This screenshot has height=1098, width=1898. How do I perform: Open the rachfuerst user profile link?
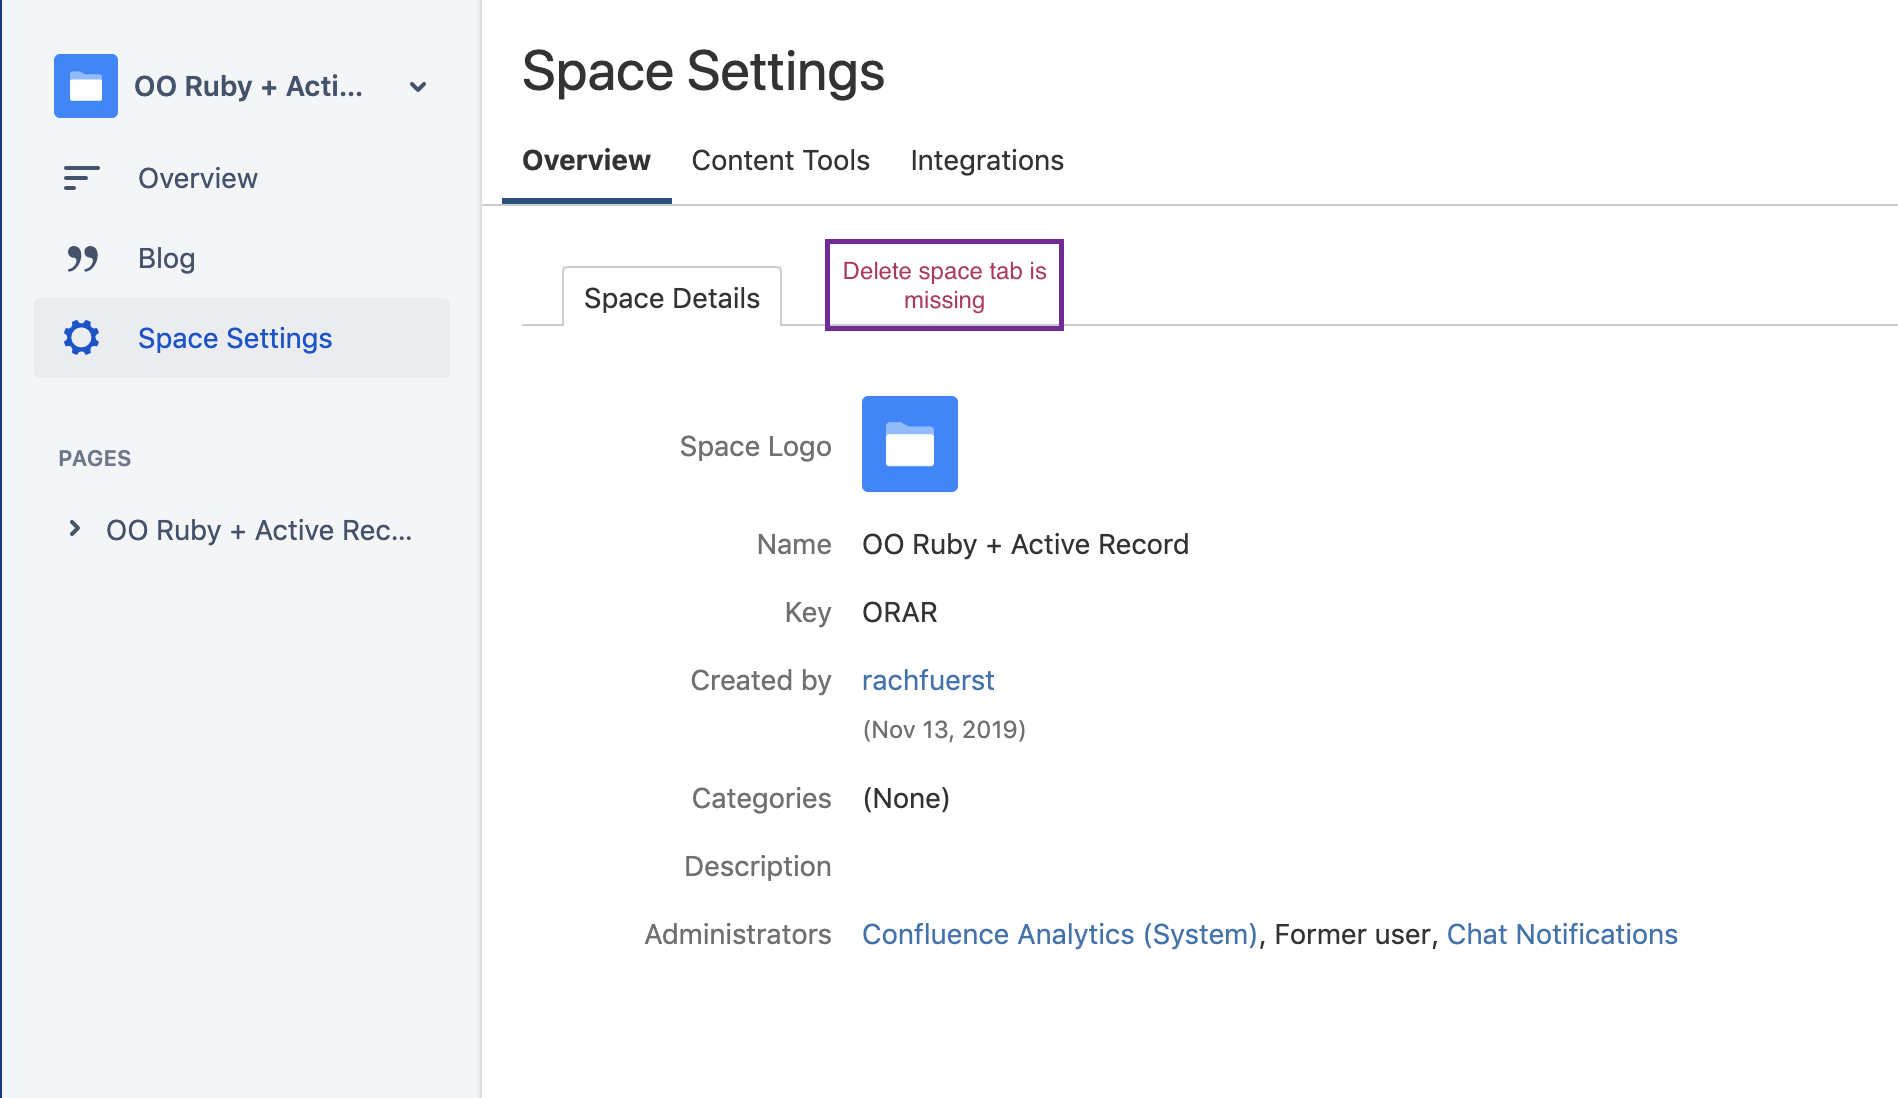point(928,680)
